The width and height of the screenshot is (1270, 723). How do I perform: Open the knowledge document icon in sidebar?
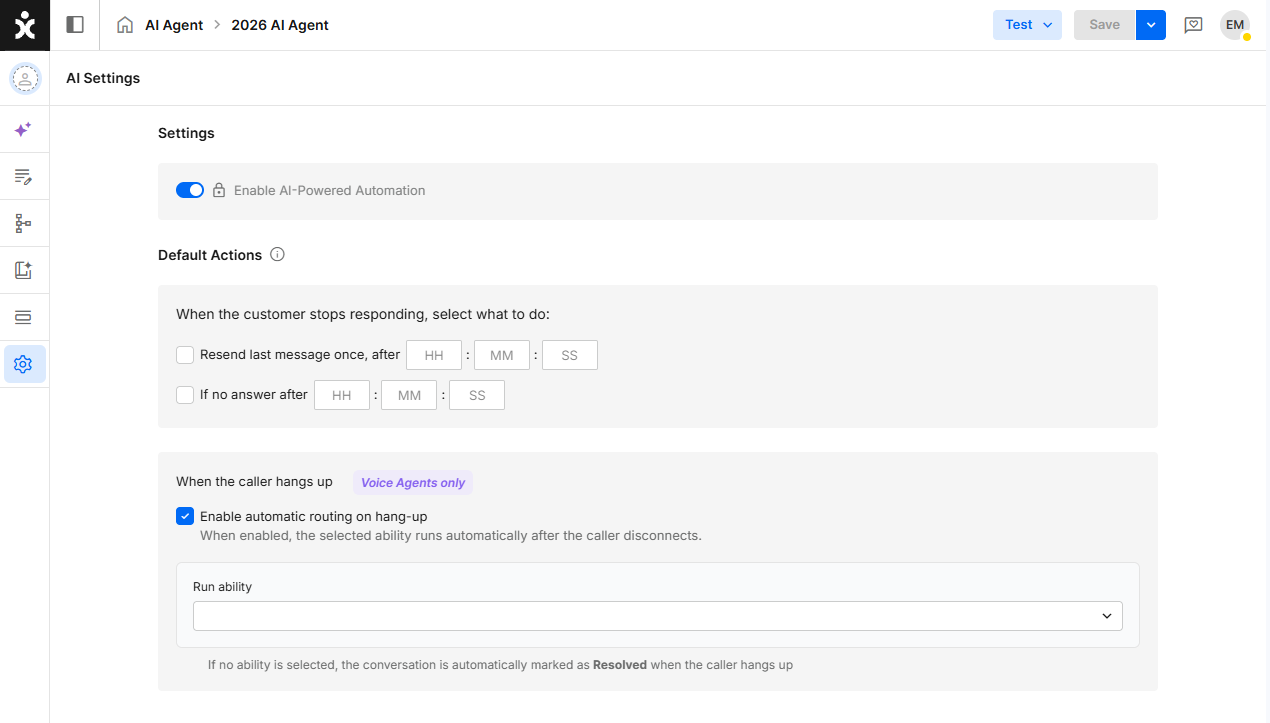[x=23, y=270]
